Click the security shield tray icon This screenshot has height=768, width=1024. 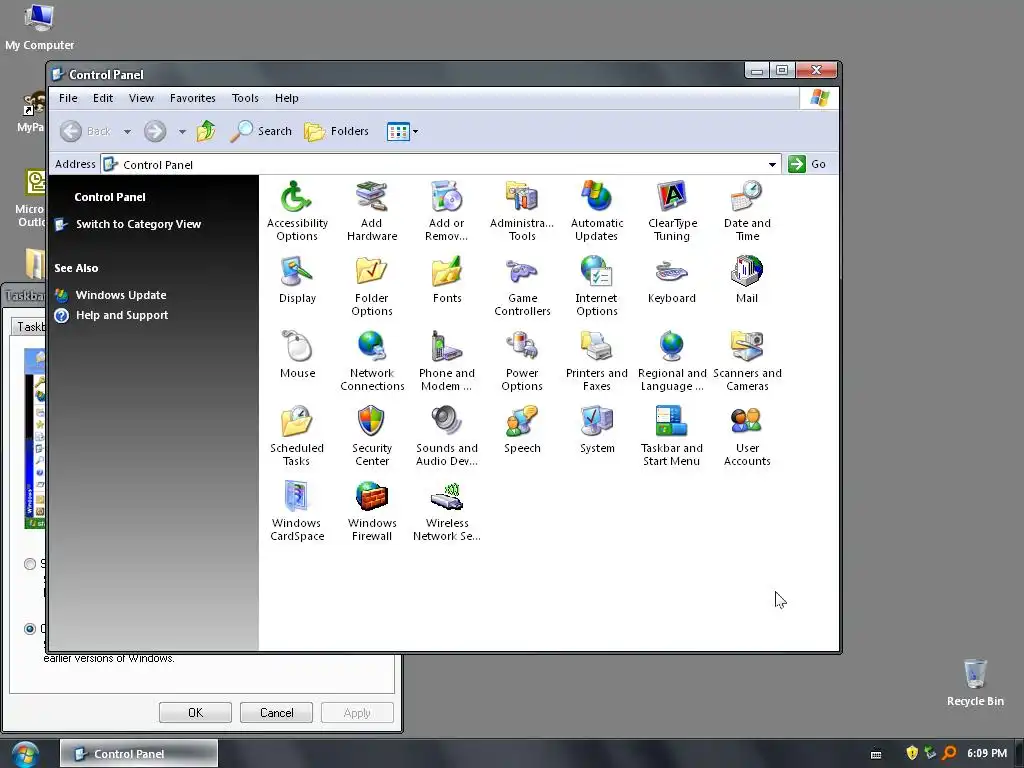(912, 754)
